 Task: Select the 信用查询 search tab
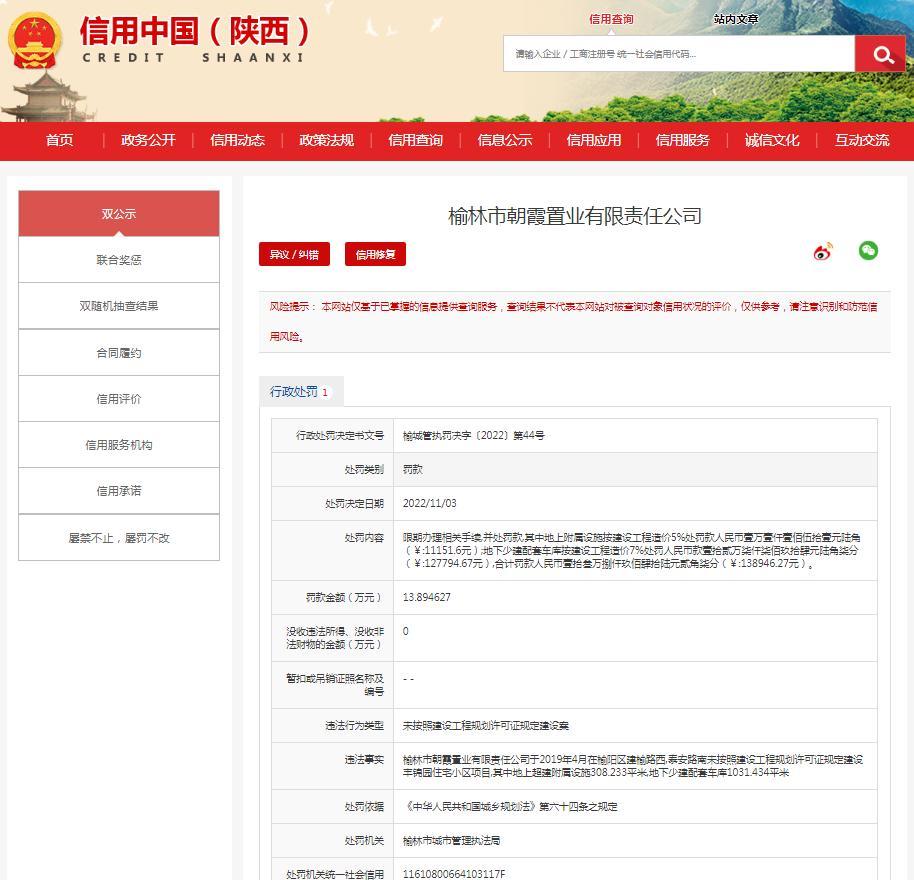(x=611, y=19)
